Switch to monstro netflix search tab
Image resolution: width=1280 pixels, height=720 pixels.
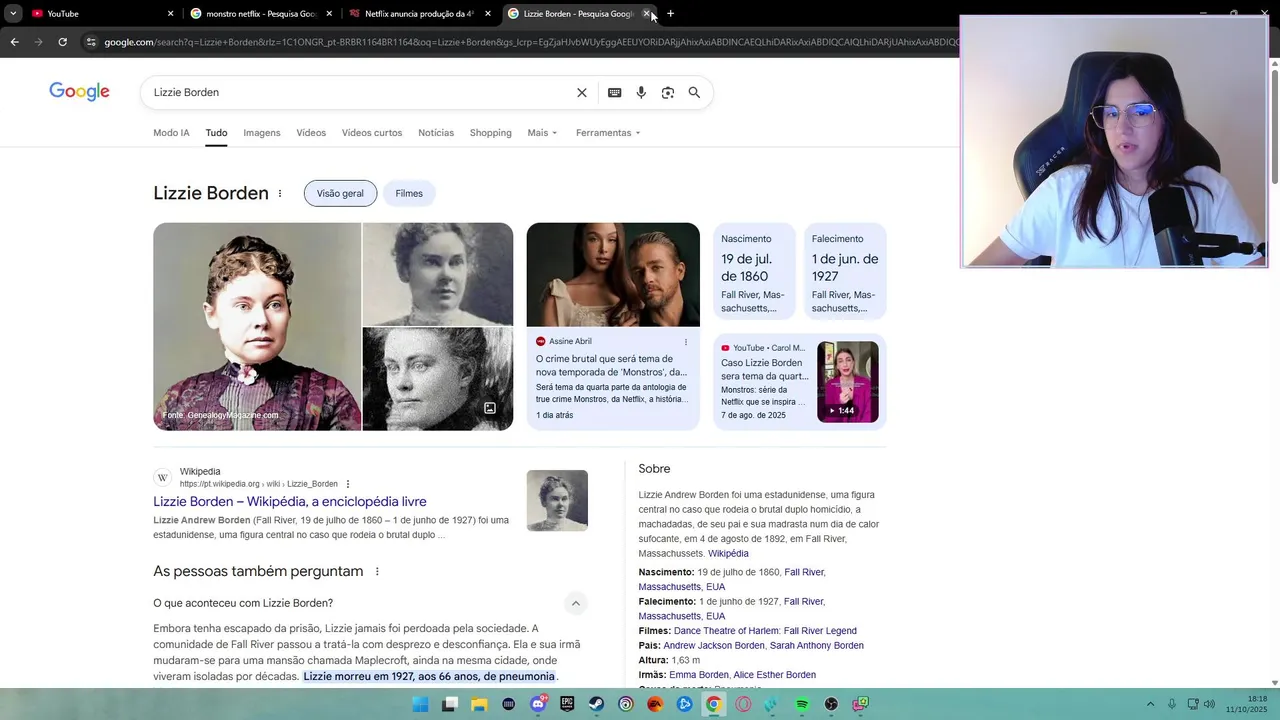260,14
